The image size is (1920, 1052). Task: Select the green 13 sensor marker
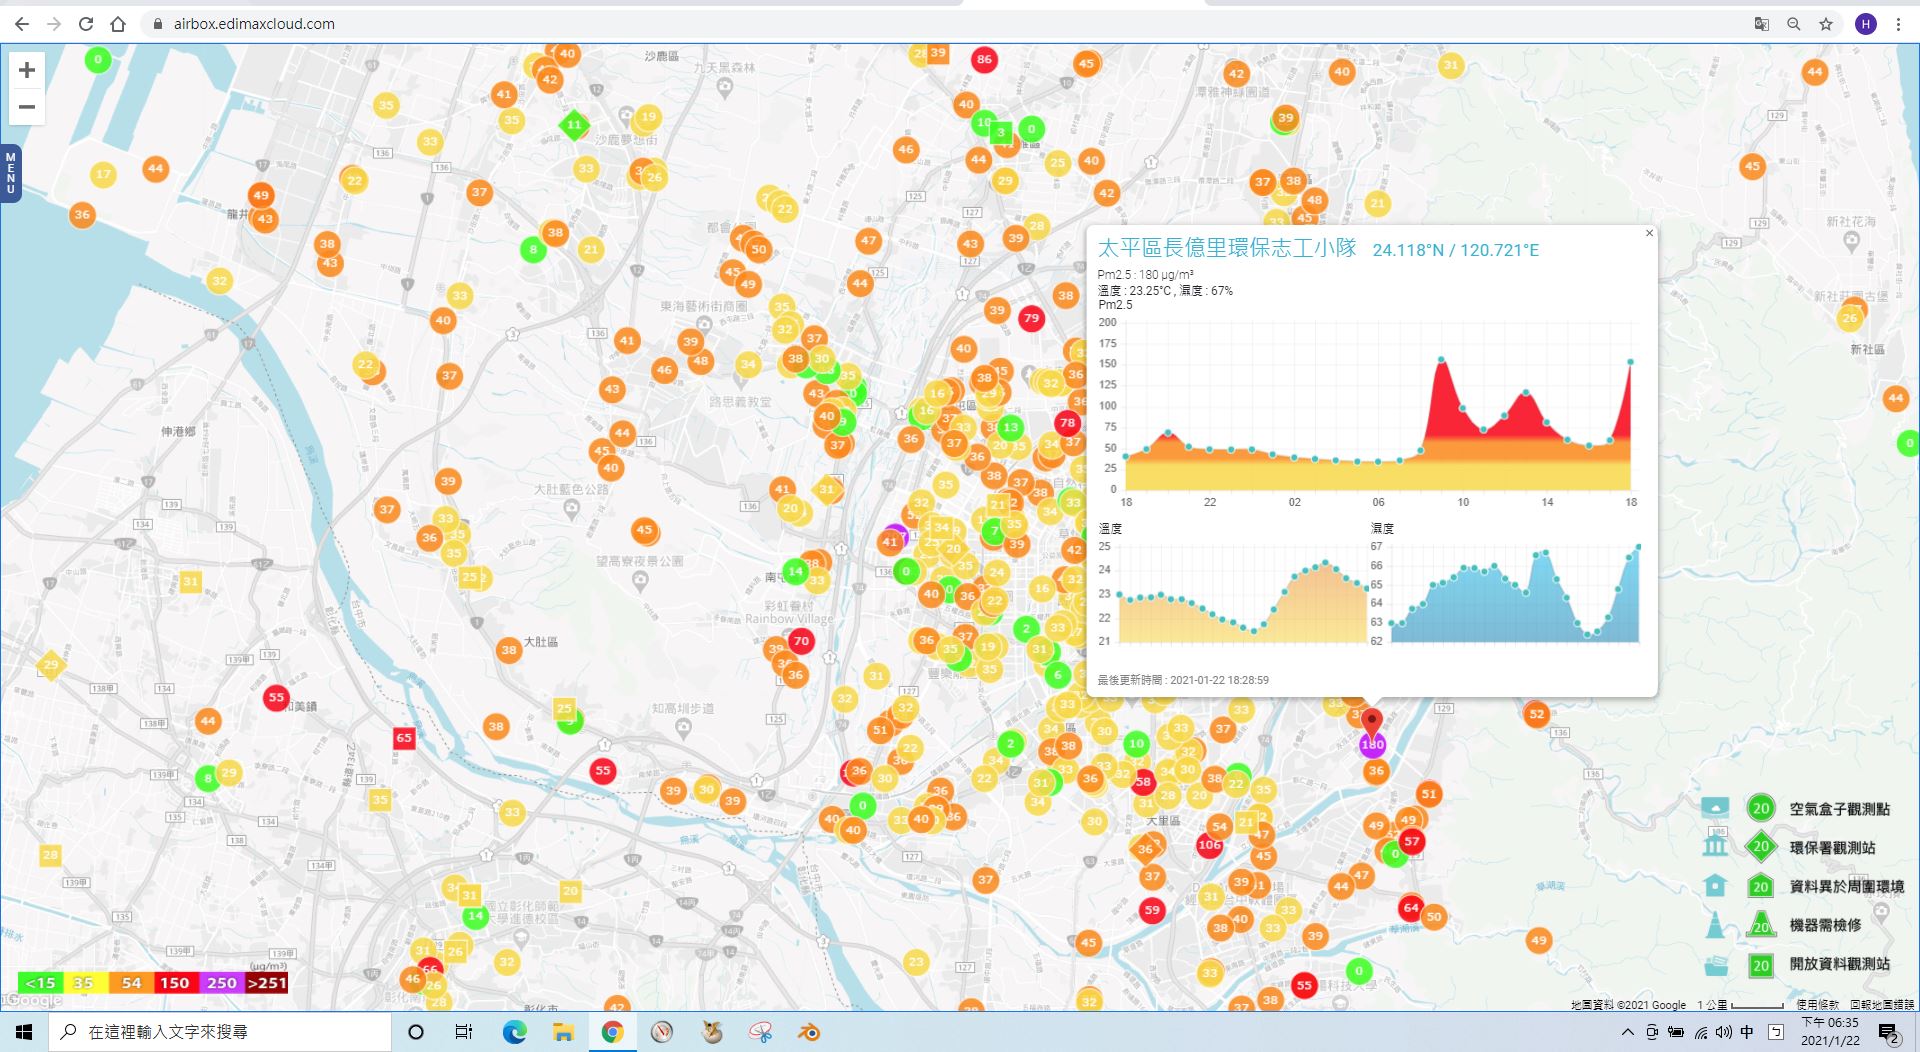click(1011, 427)
